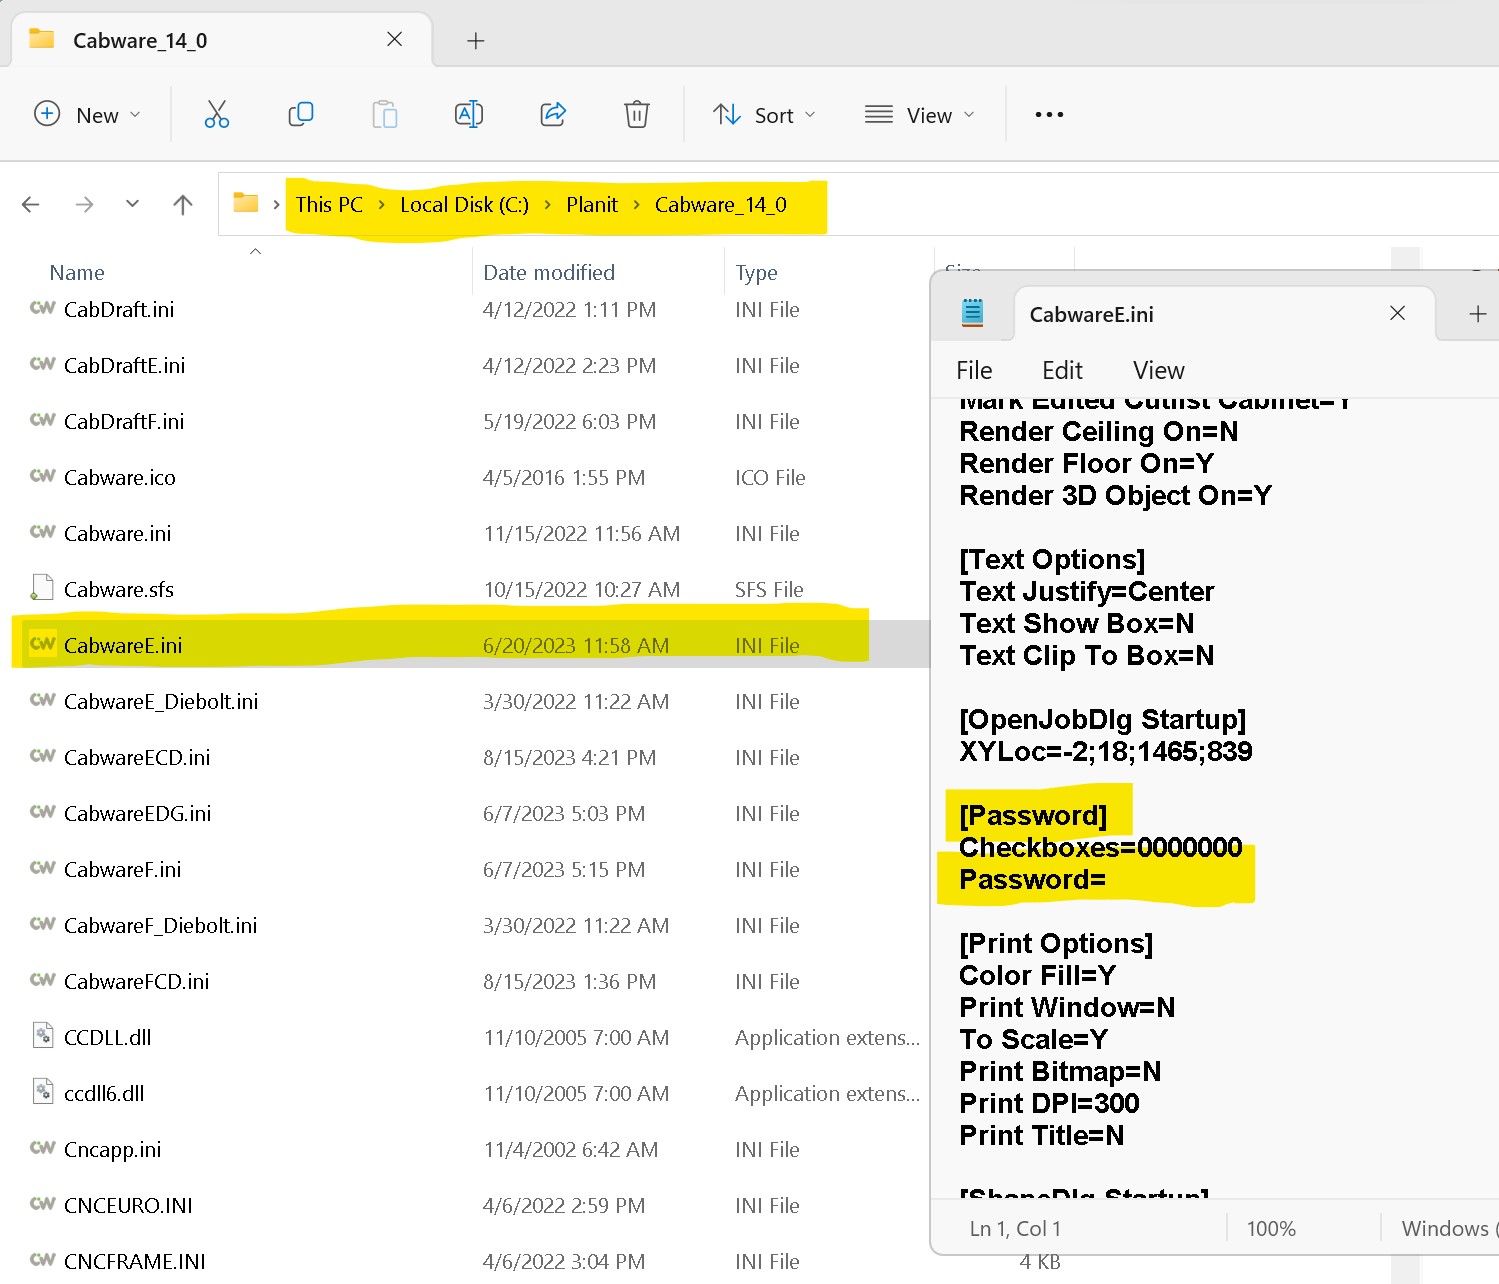Image resolution: width=1499 pixels, height=1284 pixels.
Task: Click the Share icon in toolbar
Action: [553, 115]
